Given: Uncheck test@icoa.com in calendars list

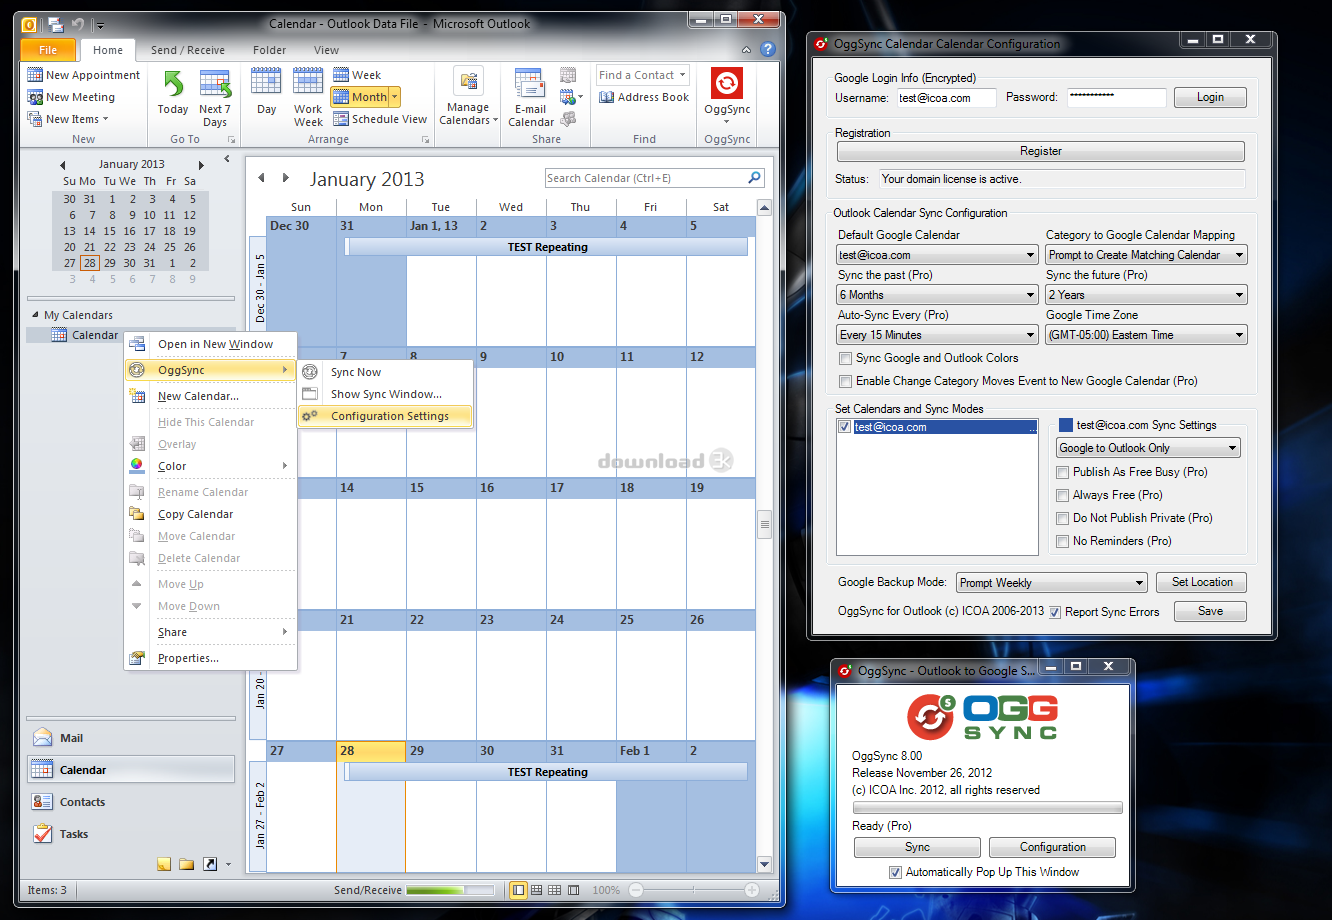Looking at the screenshot, I should pos(845,427).
